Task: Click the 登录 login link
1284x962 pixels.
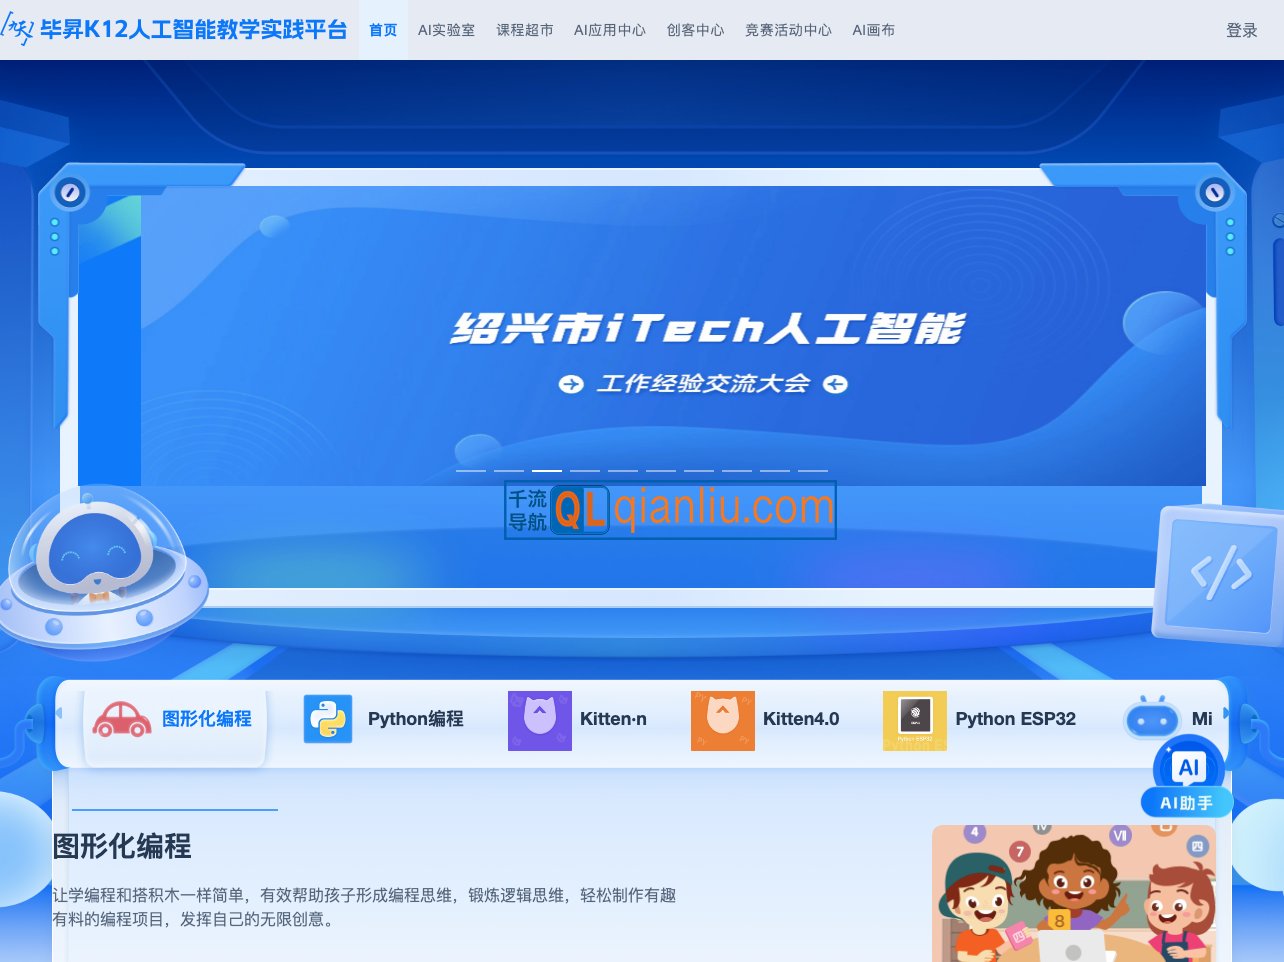Action: point(1242,30)
